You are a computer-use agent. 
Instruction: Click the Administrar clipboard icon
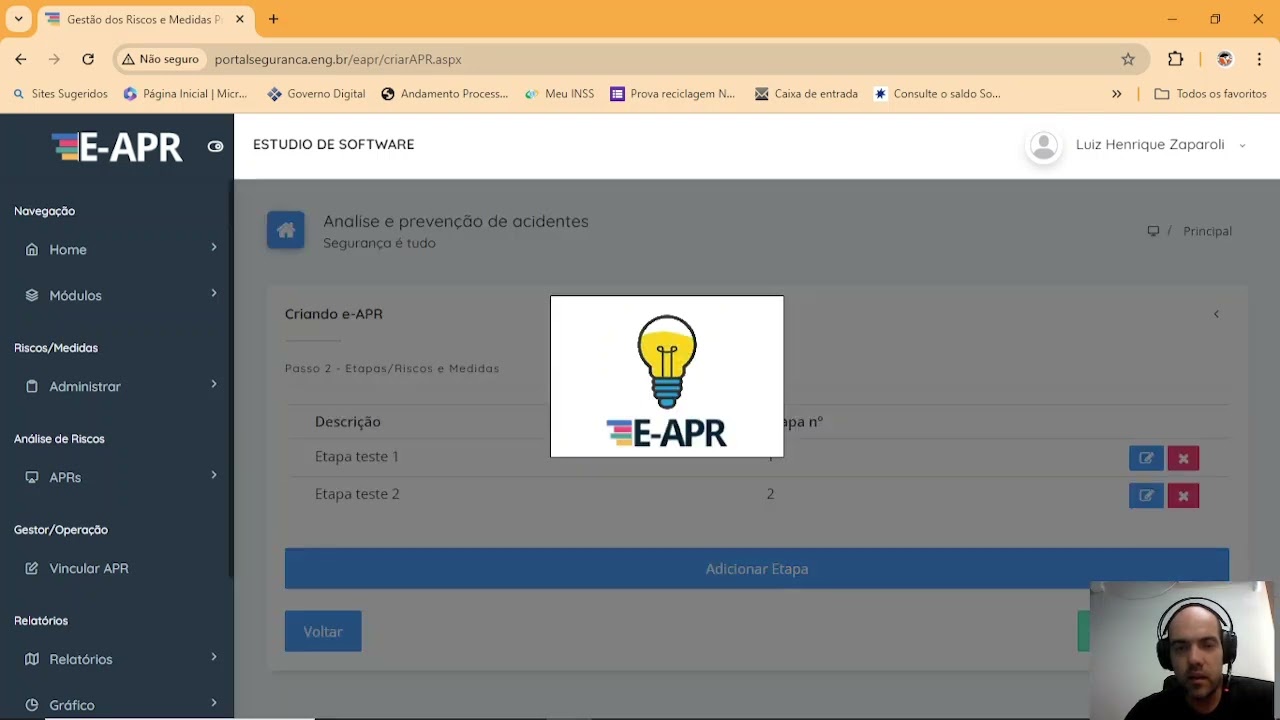(x=32, y=387)
